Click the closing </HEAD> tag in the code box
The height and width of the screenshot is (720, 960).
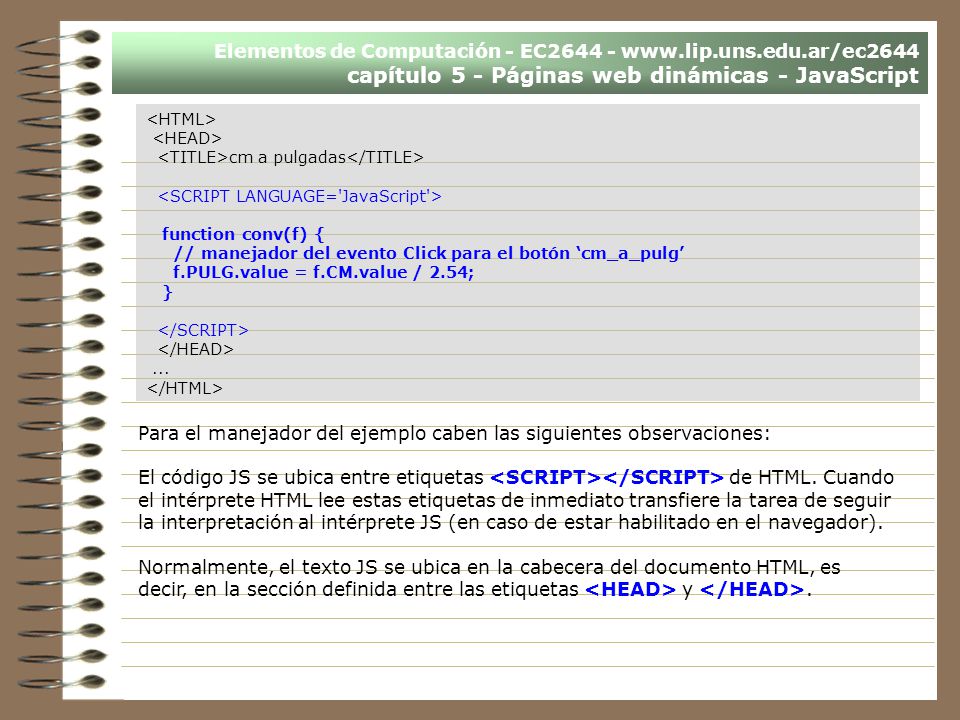196,350
